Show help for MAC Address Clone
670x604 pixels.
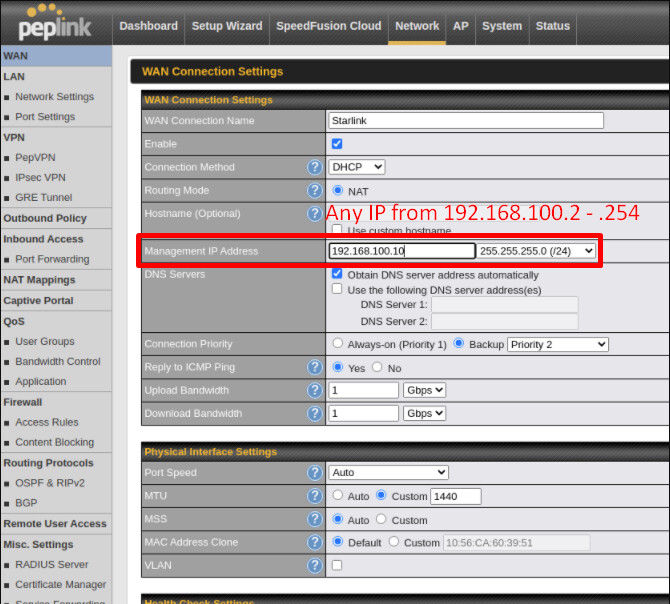(x=315, y=542)
